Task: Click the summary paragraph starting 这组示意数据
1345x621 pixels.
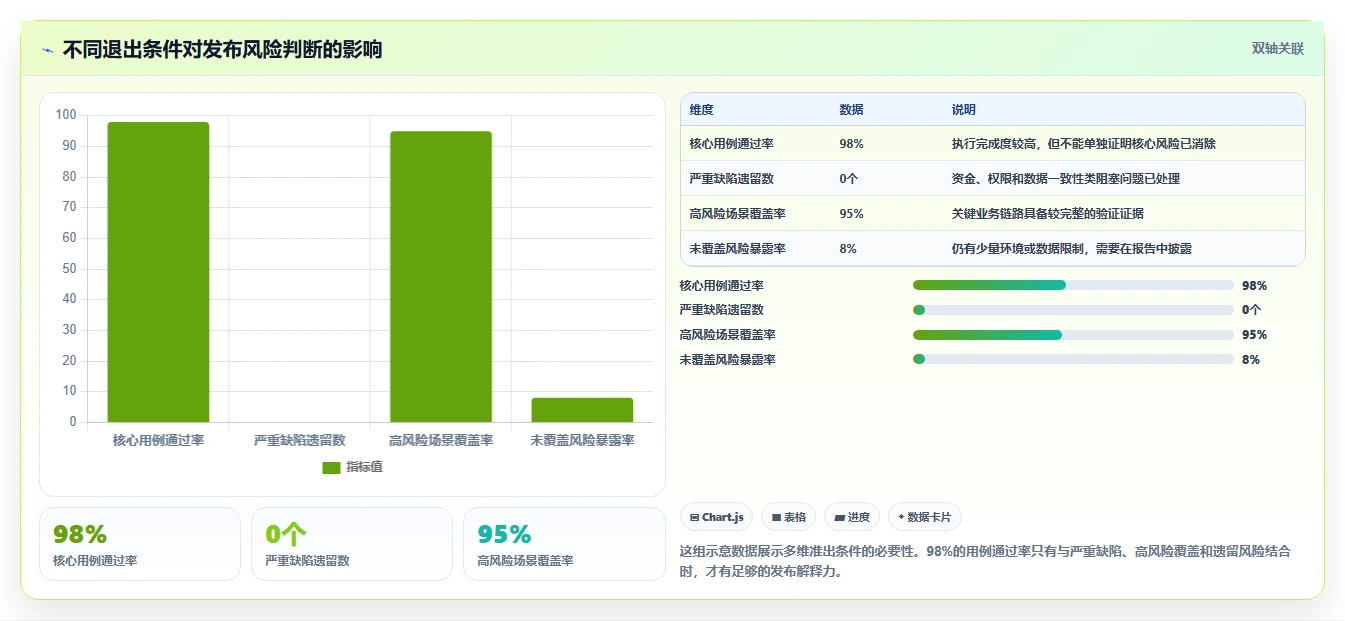Action: pyautogui.click(x=985, y=561)
